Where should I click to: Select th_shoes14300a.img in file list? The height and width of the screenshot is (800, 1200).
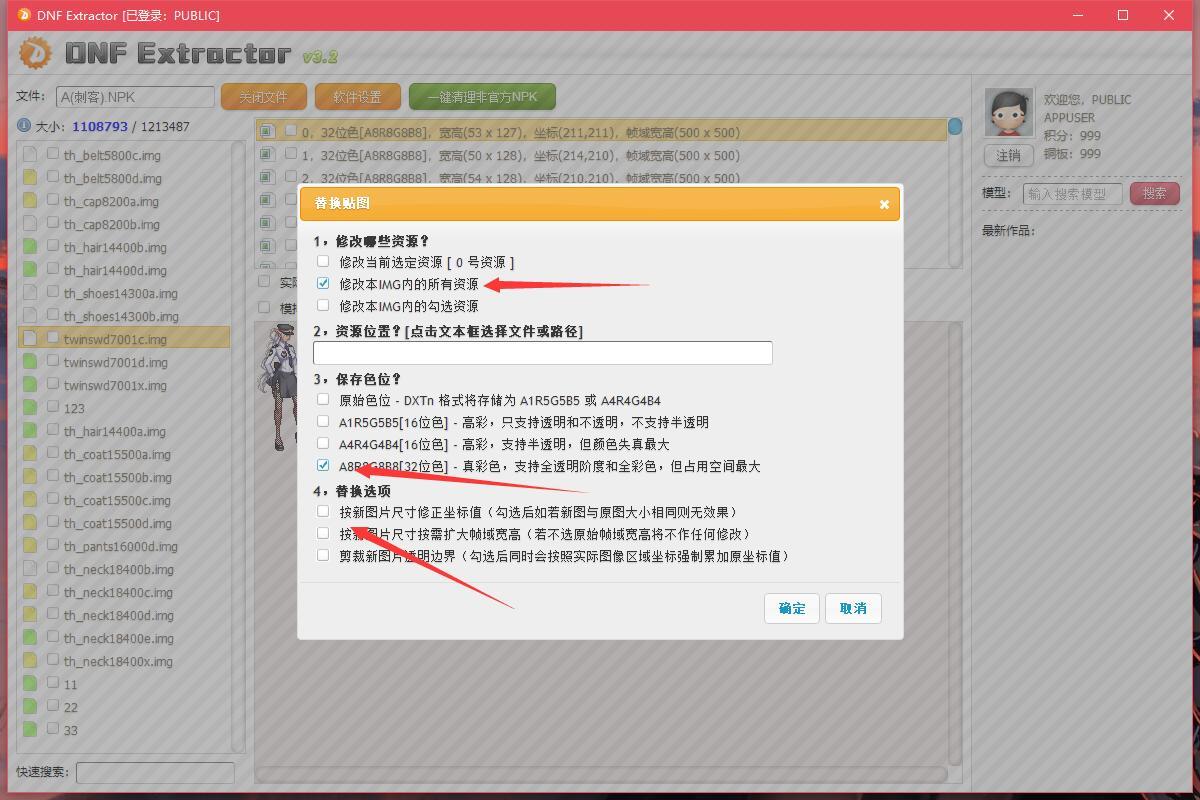pyautogui.click(x=121, y=293)
